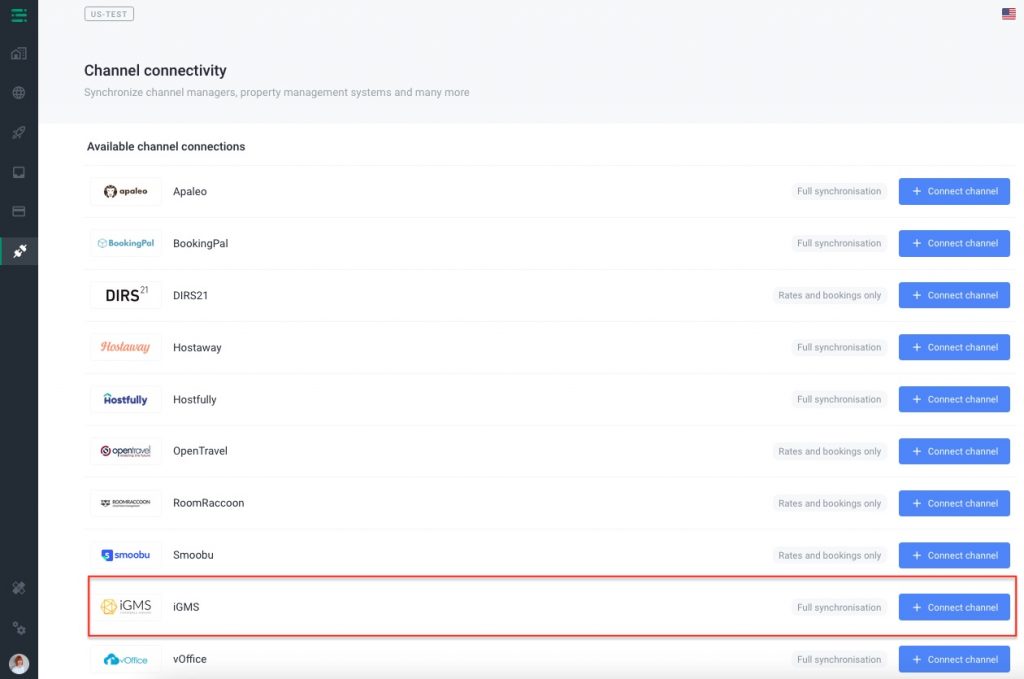The width and height of the screenshot is (1024, 679).
Task: Click Hostaway's Full synchronisation badge
Action: [839, 347]
